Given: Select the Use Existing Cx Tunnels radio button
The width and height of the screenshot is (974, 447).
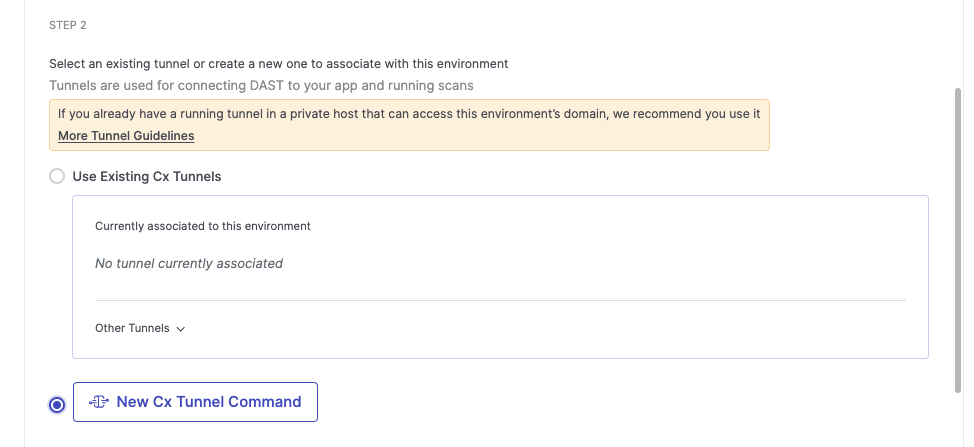Looking at the screenshot, I should click(x=57, y=176).
